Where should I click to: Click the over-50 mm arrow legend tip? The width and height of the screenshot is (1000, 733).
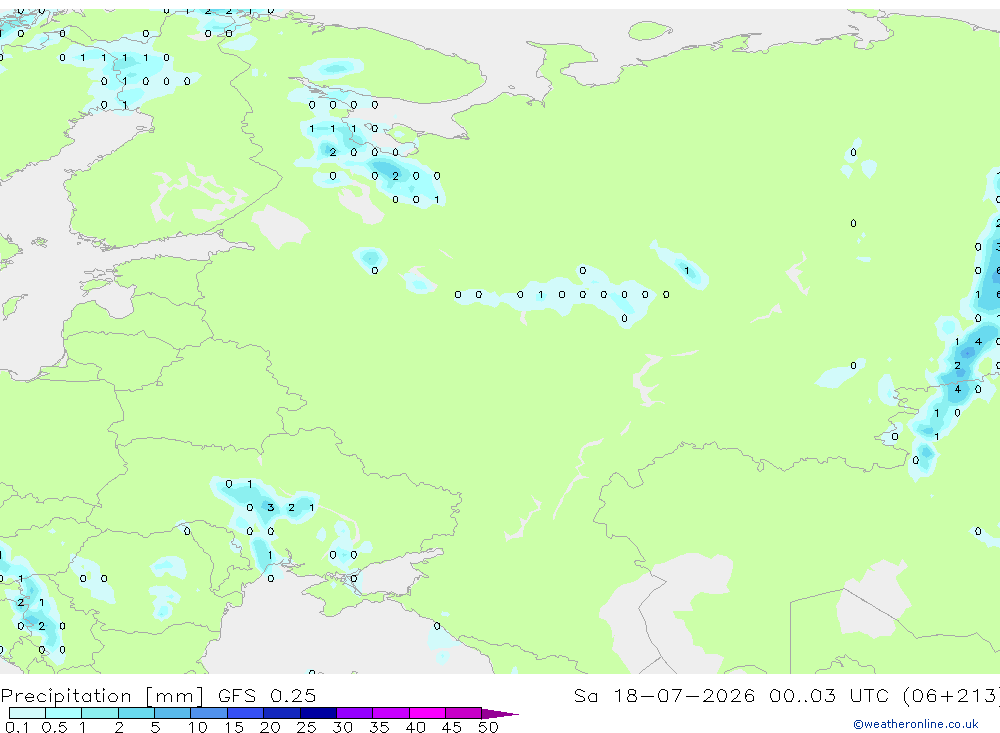click(501, 713)
